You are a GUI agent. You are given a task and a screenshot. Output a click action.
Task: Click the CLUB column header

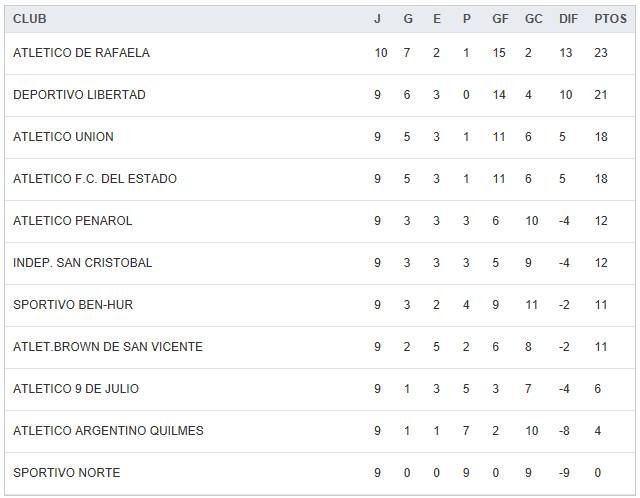(x=30, y=19)
